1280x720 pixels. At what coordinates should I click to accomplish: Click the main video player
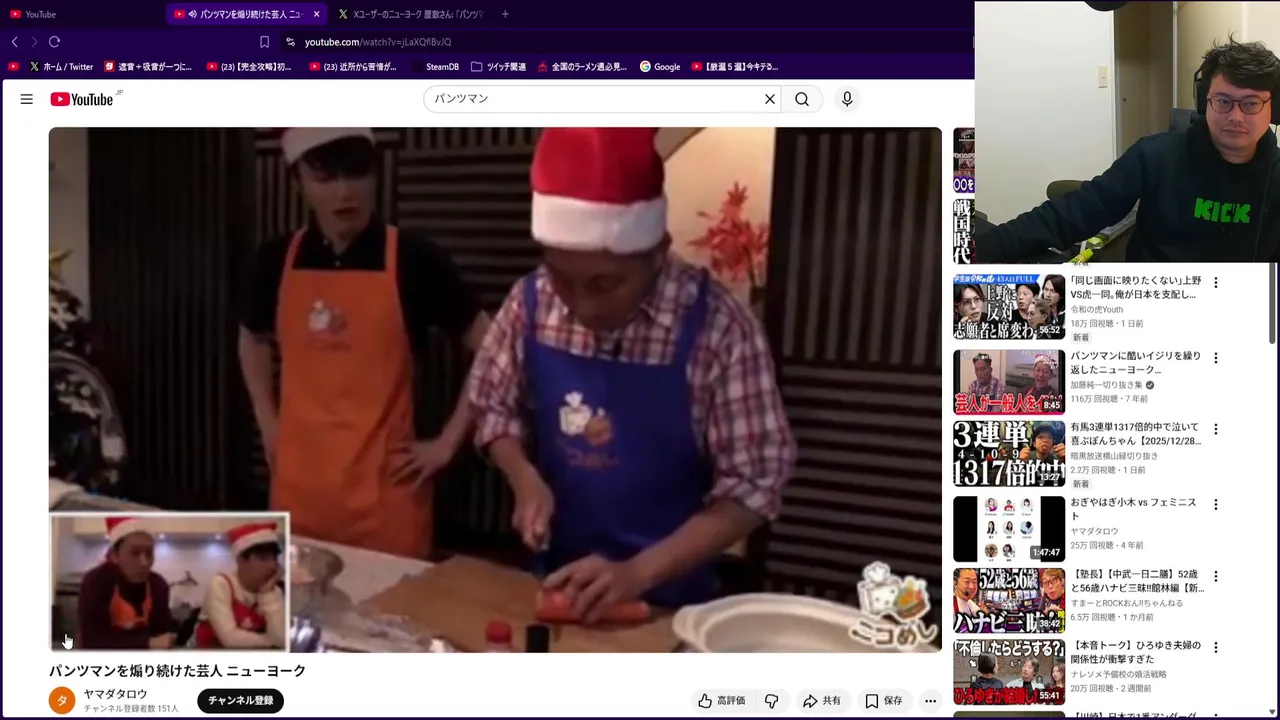tap(495, 390)
